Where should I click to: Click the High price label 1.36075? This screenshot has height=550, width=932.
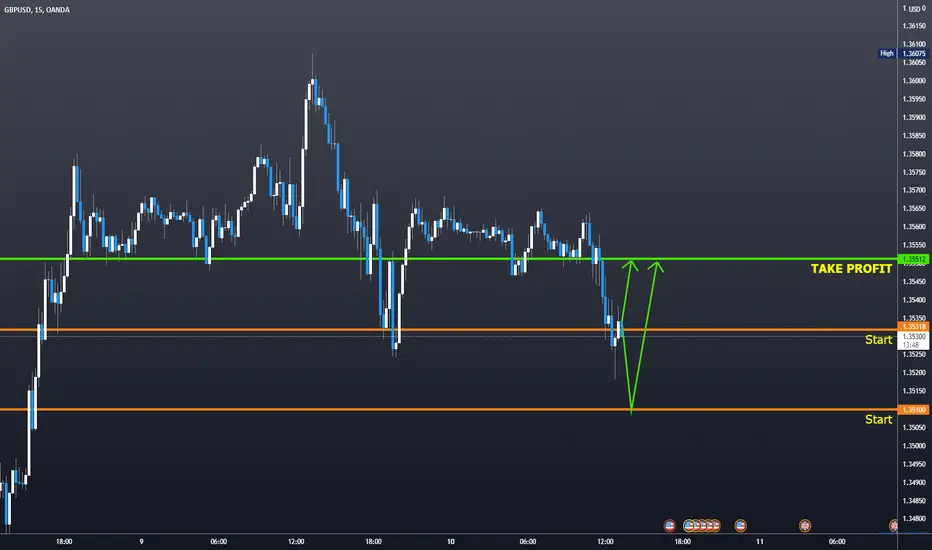pos(914,54)
